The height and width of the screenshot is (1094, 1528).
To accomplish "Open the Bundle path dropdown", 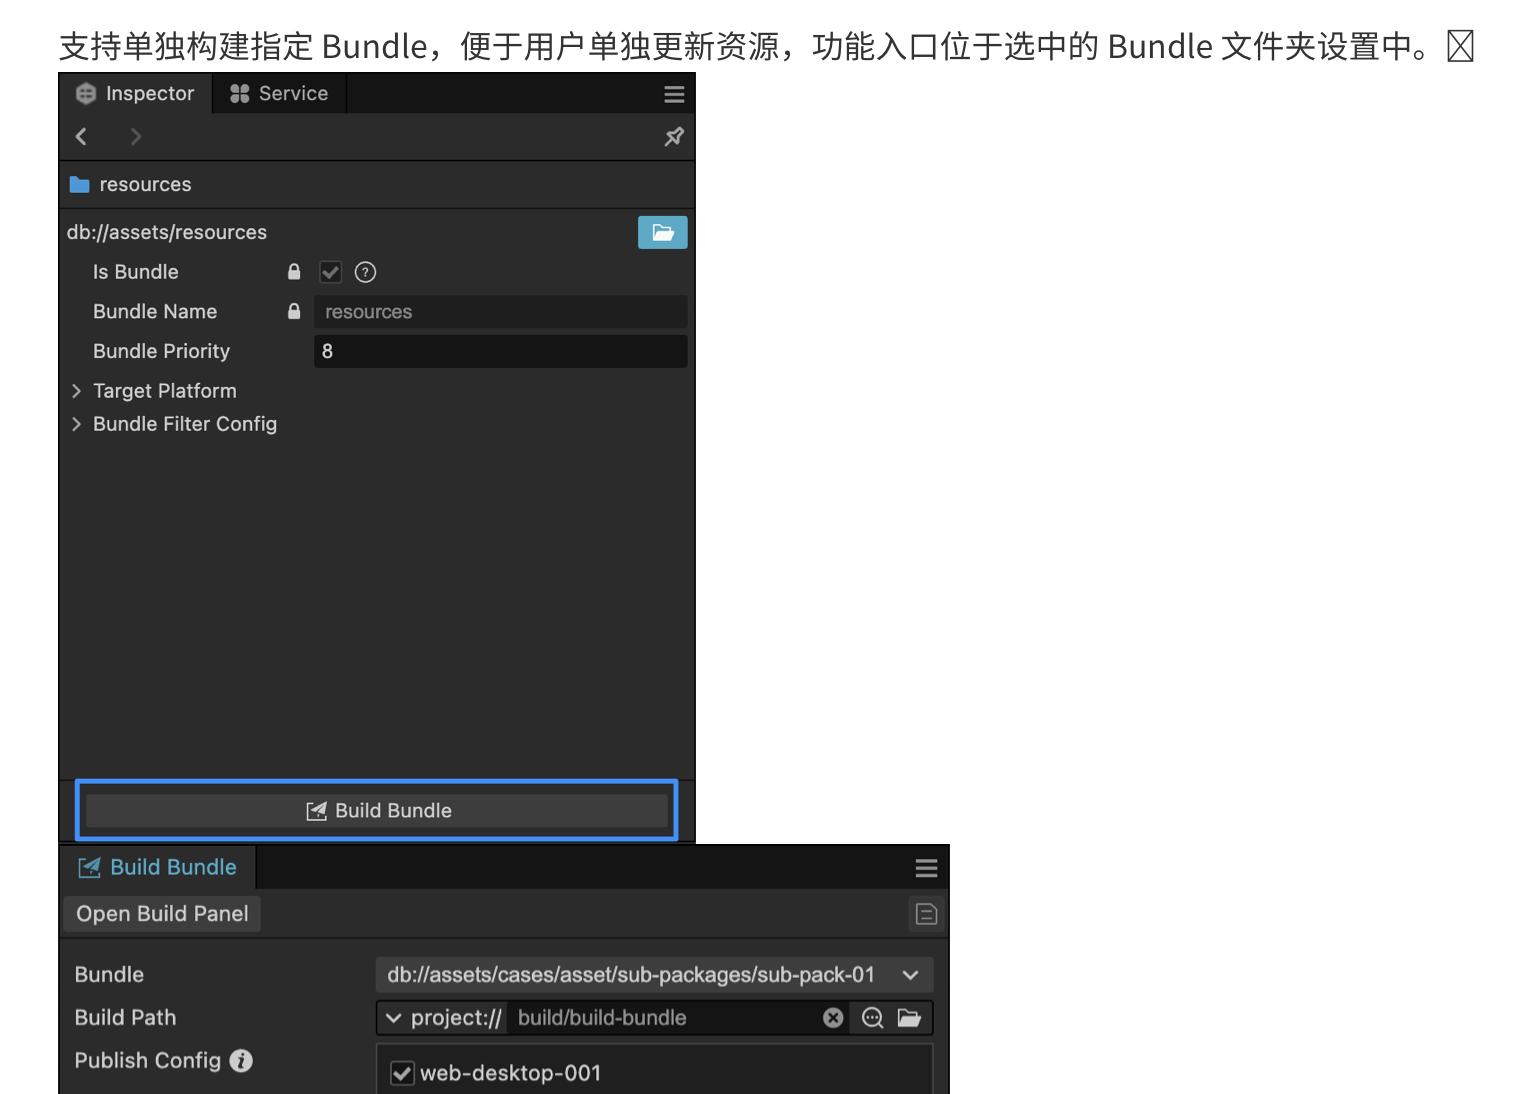I will pos(654,975).
